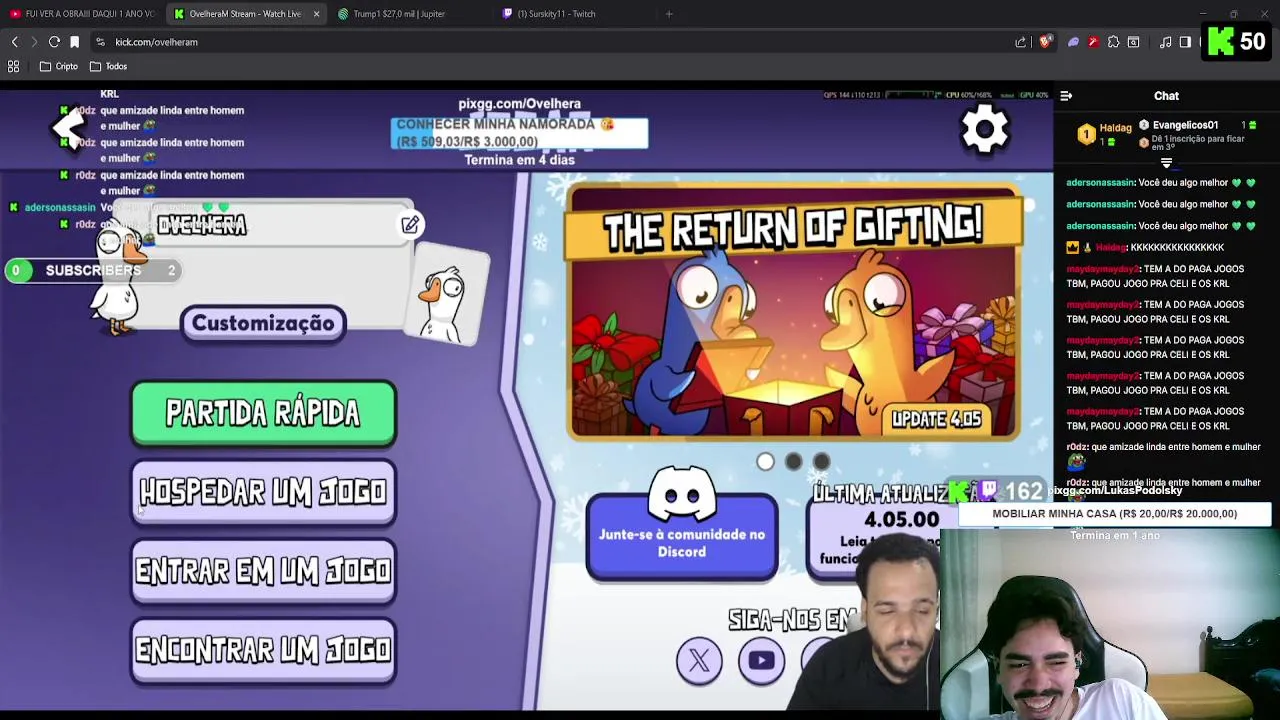This screenshot has height=720, width=1280.
Task: Open the tab search window icon
Action: click(1133, 42)
